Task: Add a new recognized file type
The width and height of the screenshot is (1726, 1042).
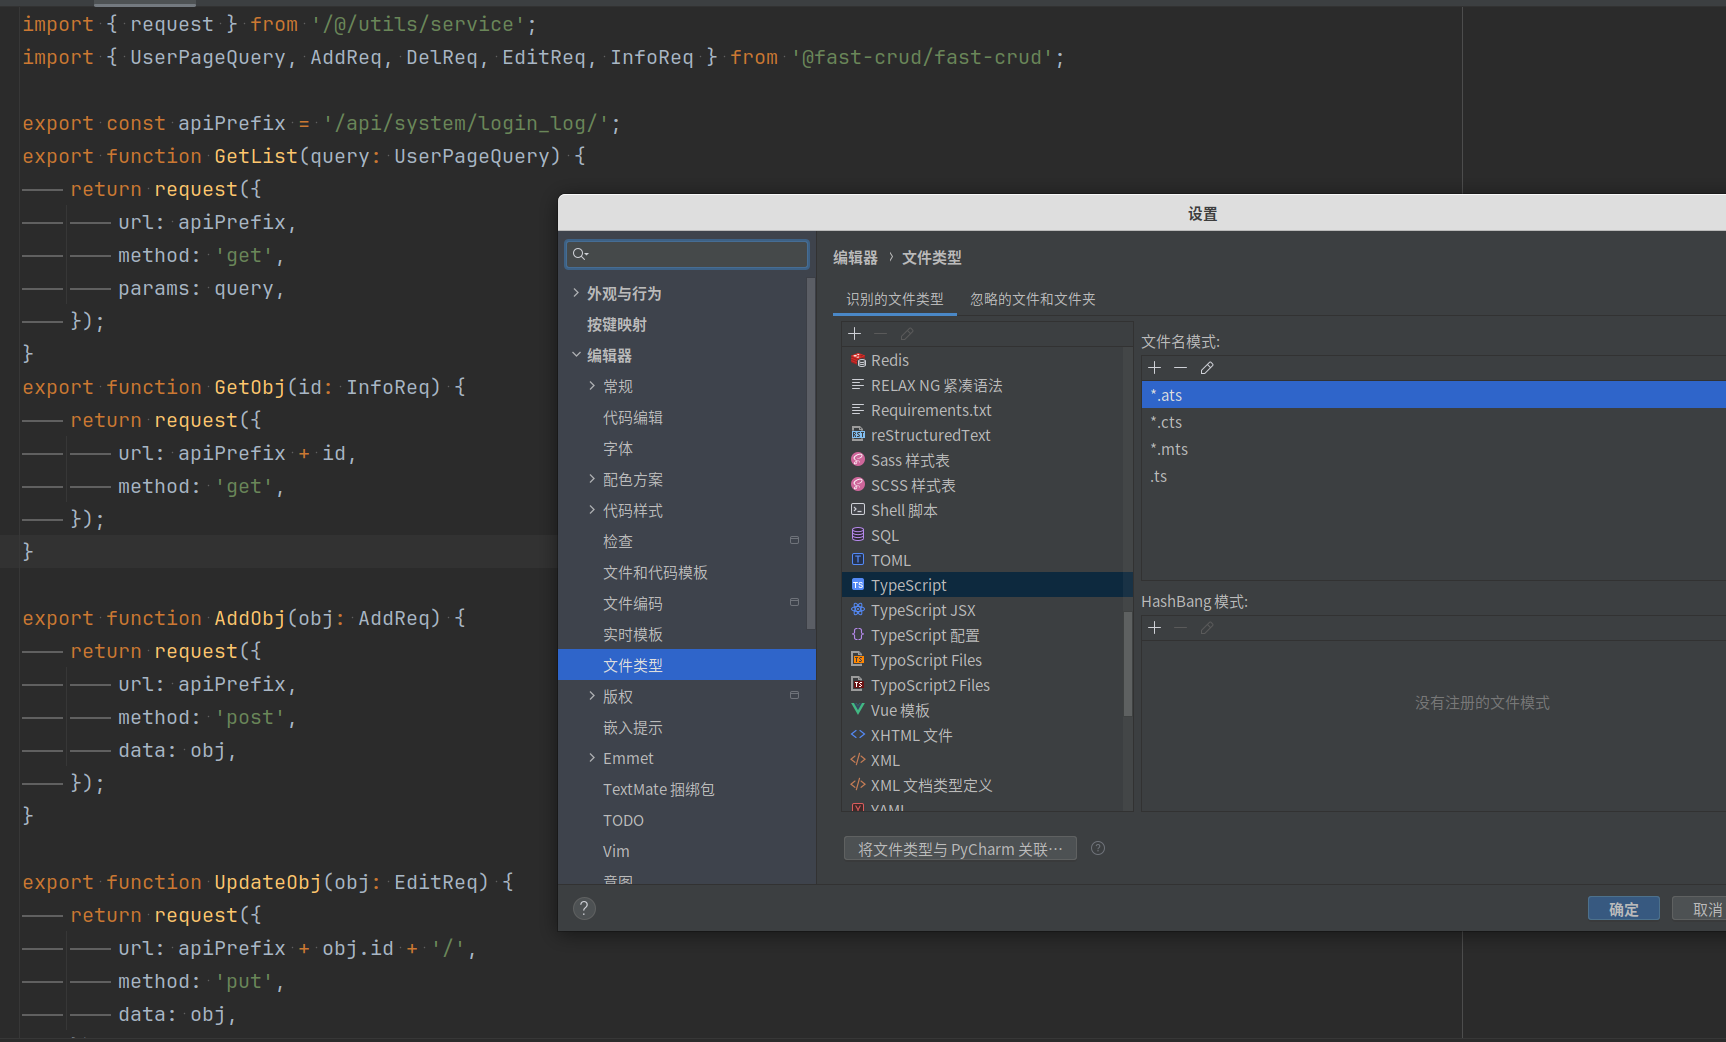Action: click(854, 333)
